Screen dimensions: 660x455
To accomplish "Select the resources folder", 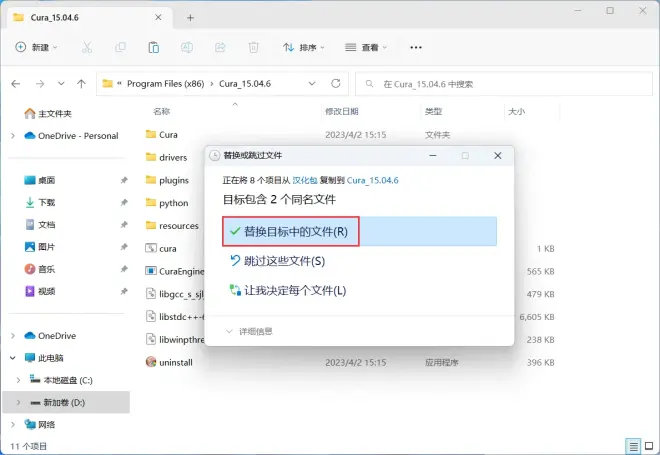I will pos(172,226).
